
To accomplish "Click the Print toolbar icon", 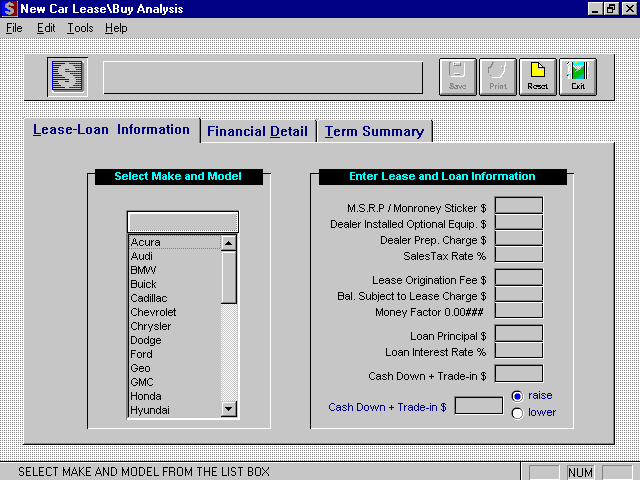I will [498, 76].
